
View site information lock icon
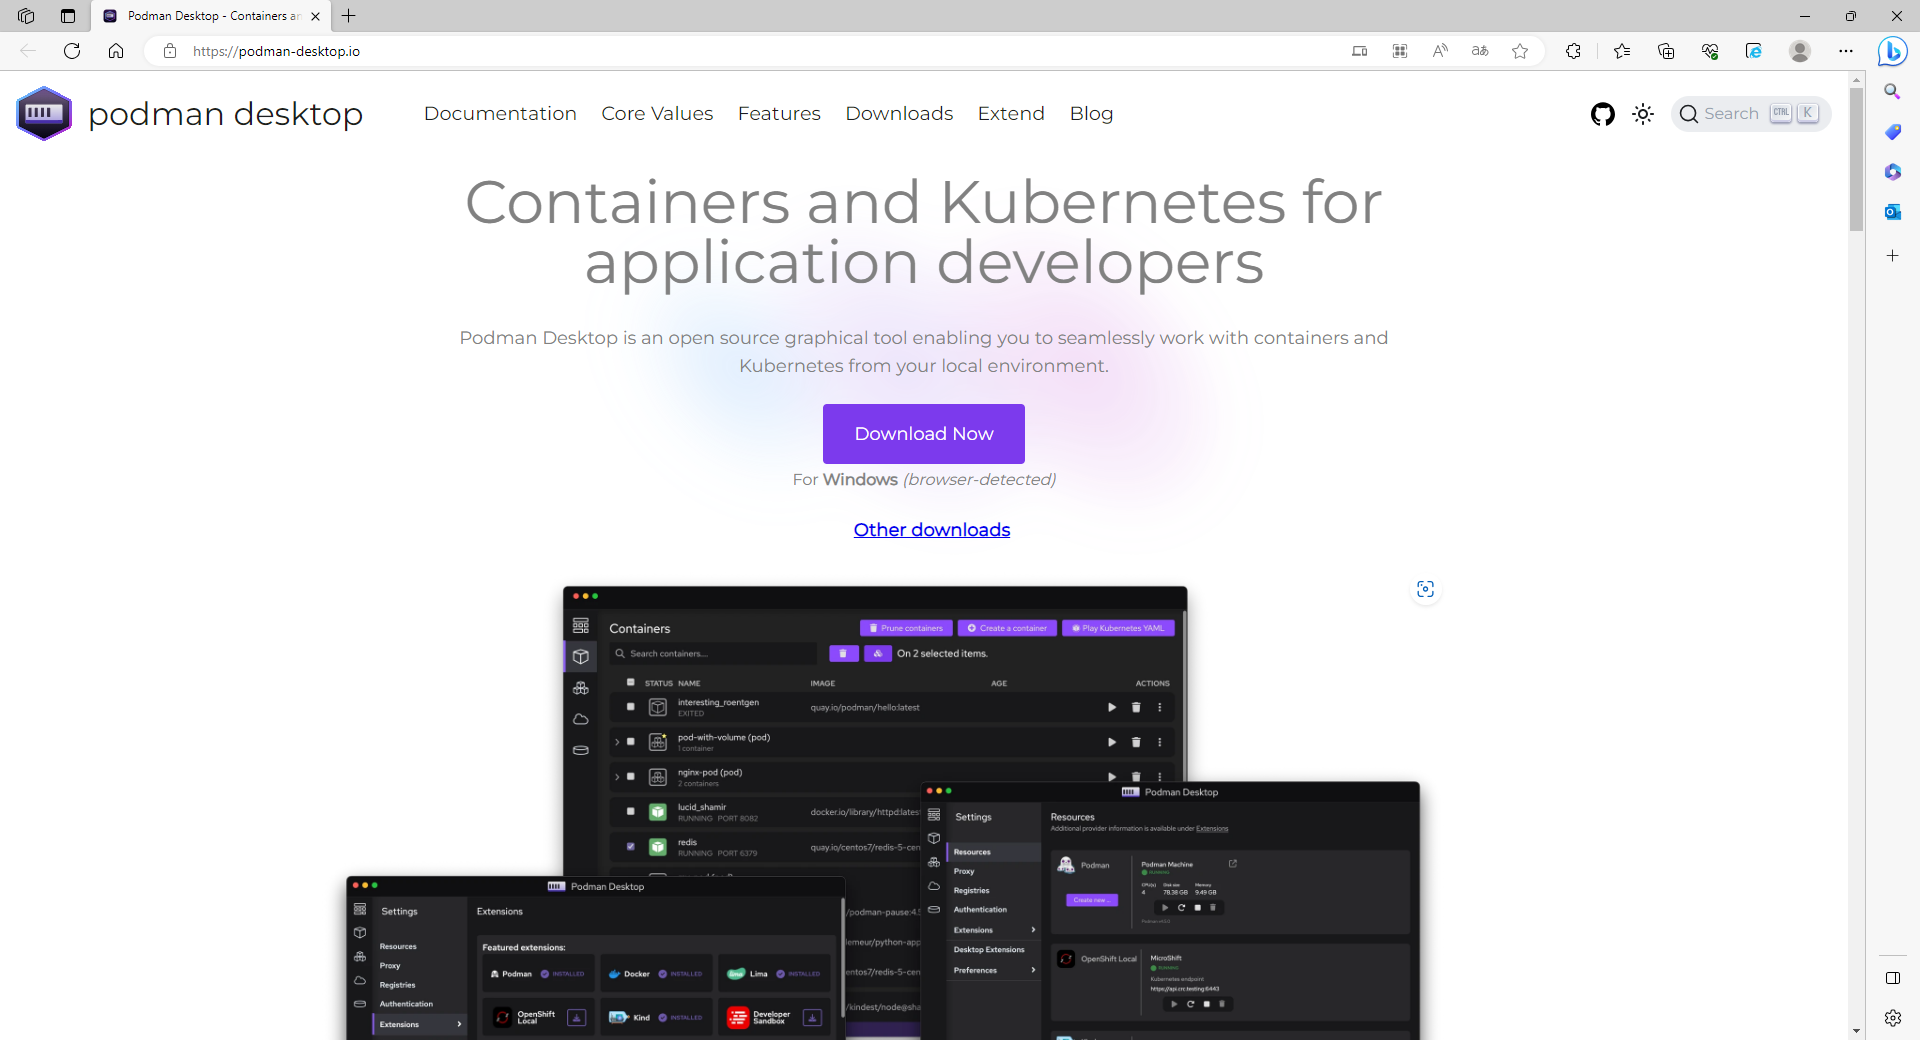click(170, 51)
